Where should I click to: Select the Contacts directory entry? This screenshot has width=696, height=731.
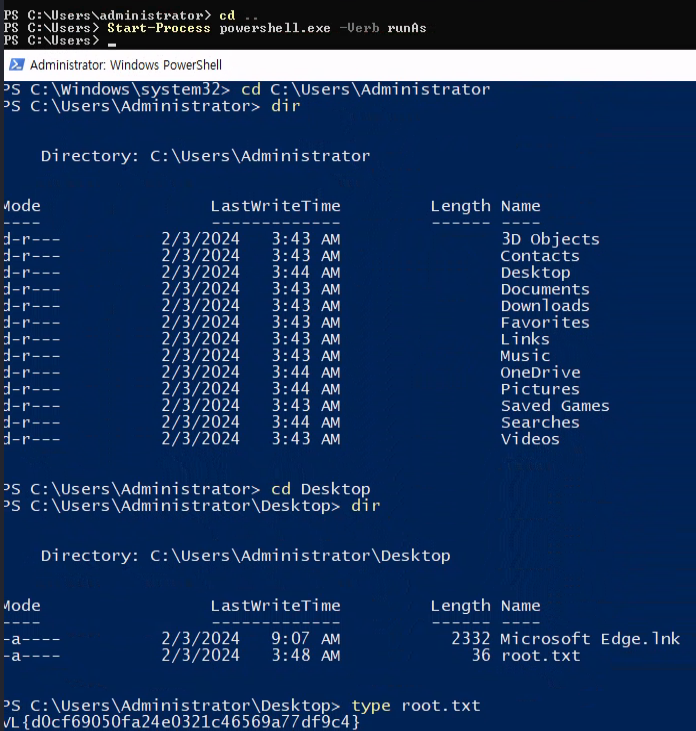coord(540,256)
